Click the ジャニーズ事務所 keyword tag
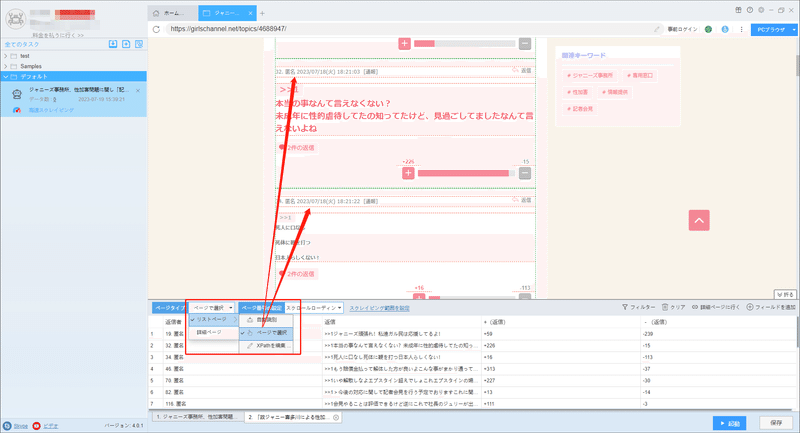 point(590,75)
